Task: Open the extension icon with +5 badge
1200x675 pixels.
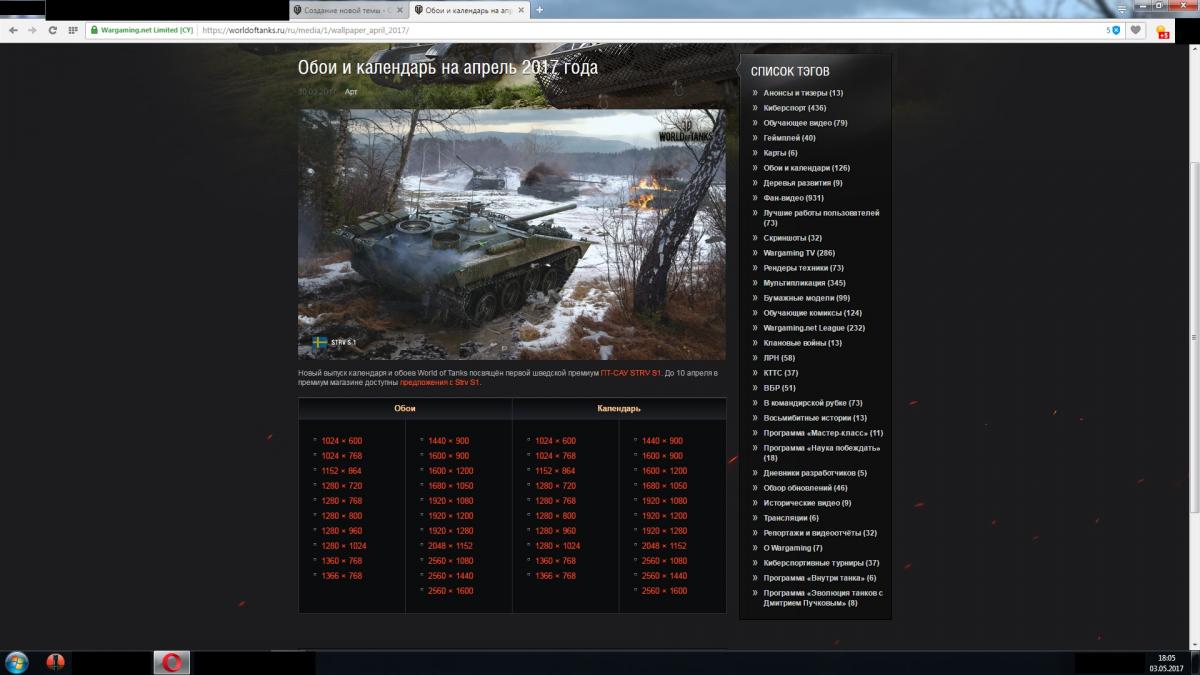Action: point(1162,31)
